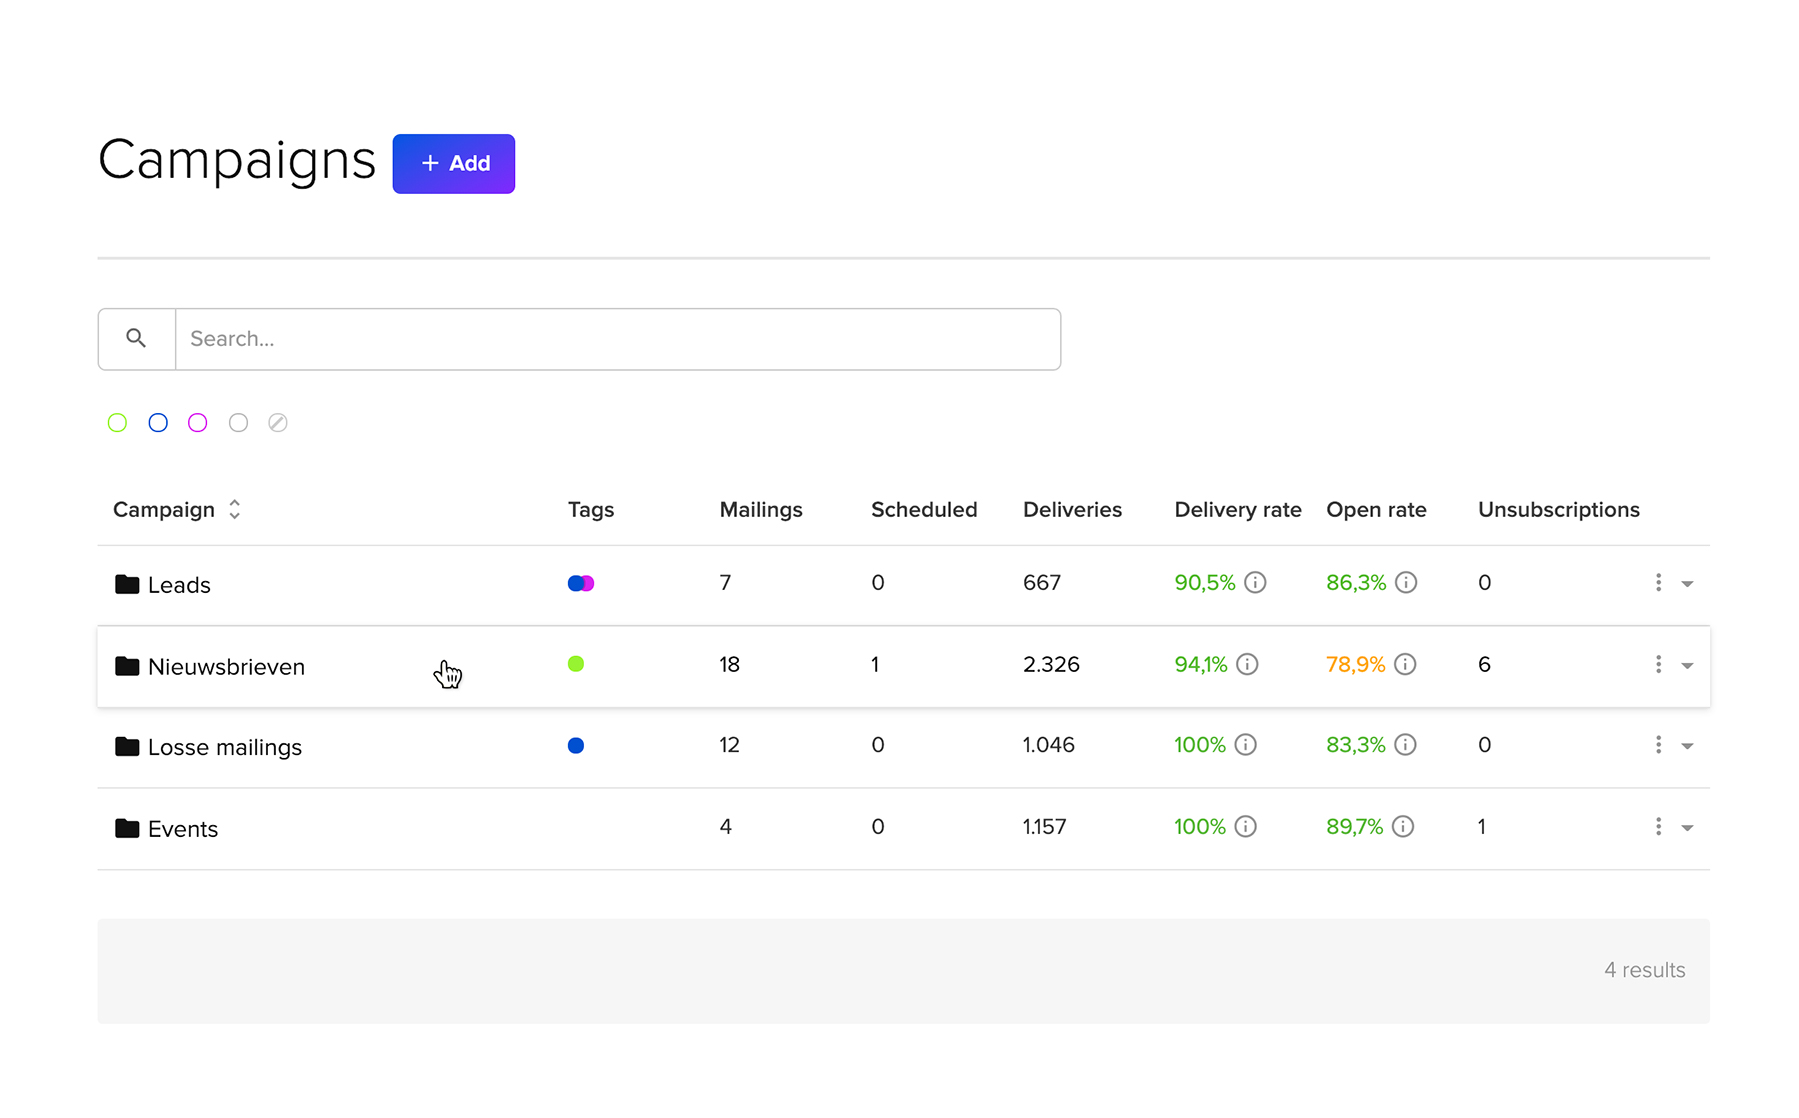Show info for Losse mailings open rate 83,3%
Viewport: 1799px width, 1118px height.
click(1405, 745)
